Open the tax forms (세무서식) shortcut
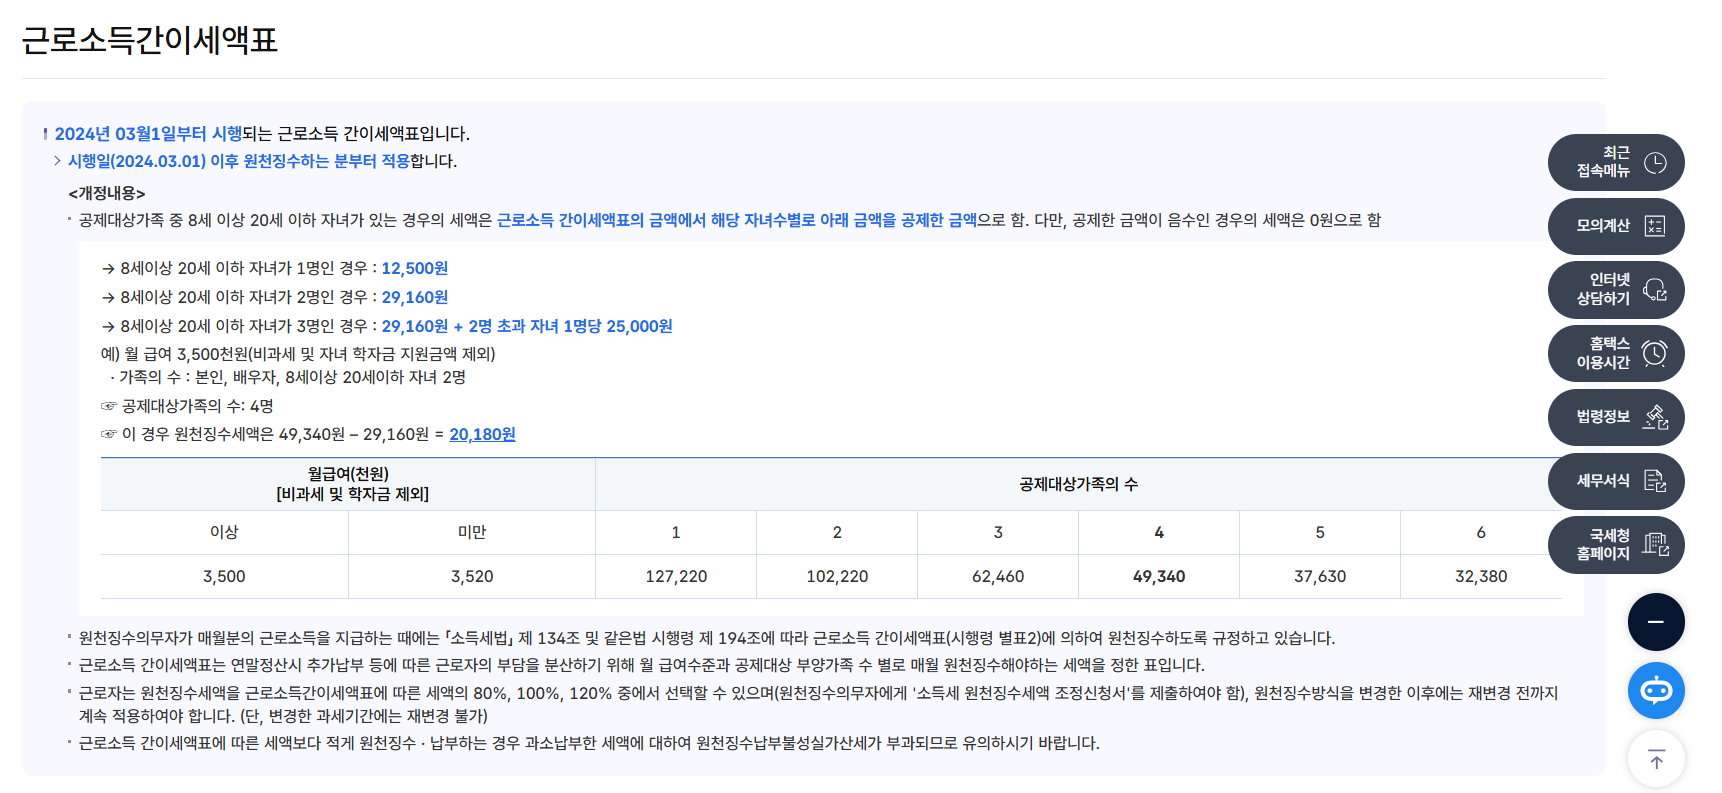The width and height of the screenshot is (1722, 793). click(x=1616, y=481)
